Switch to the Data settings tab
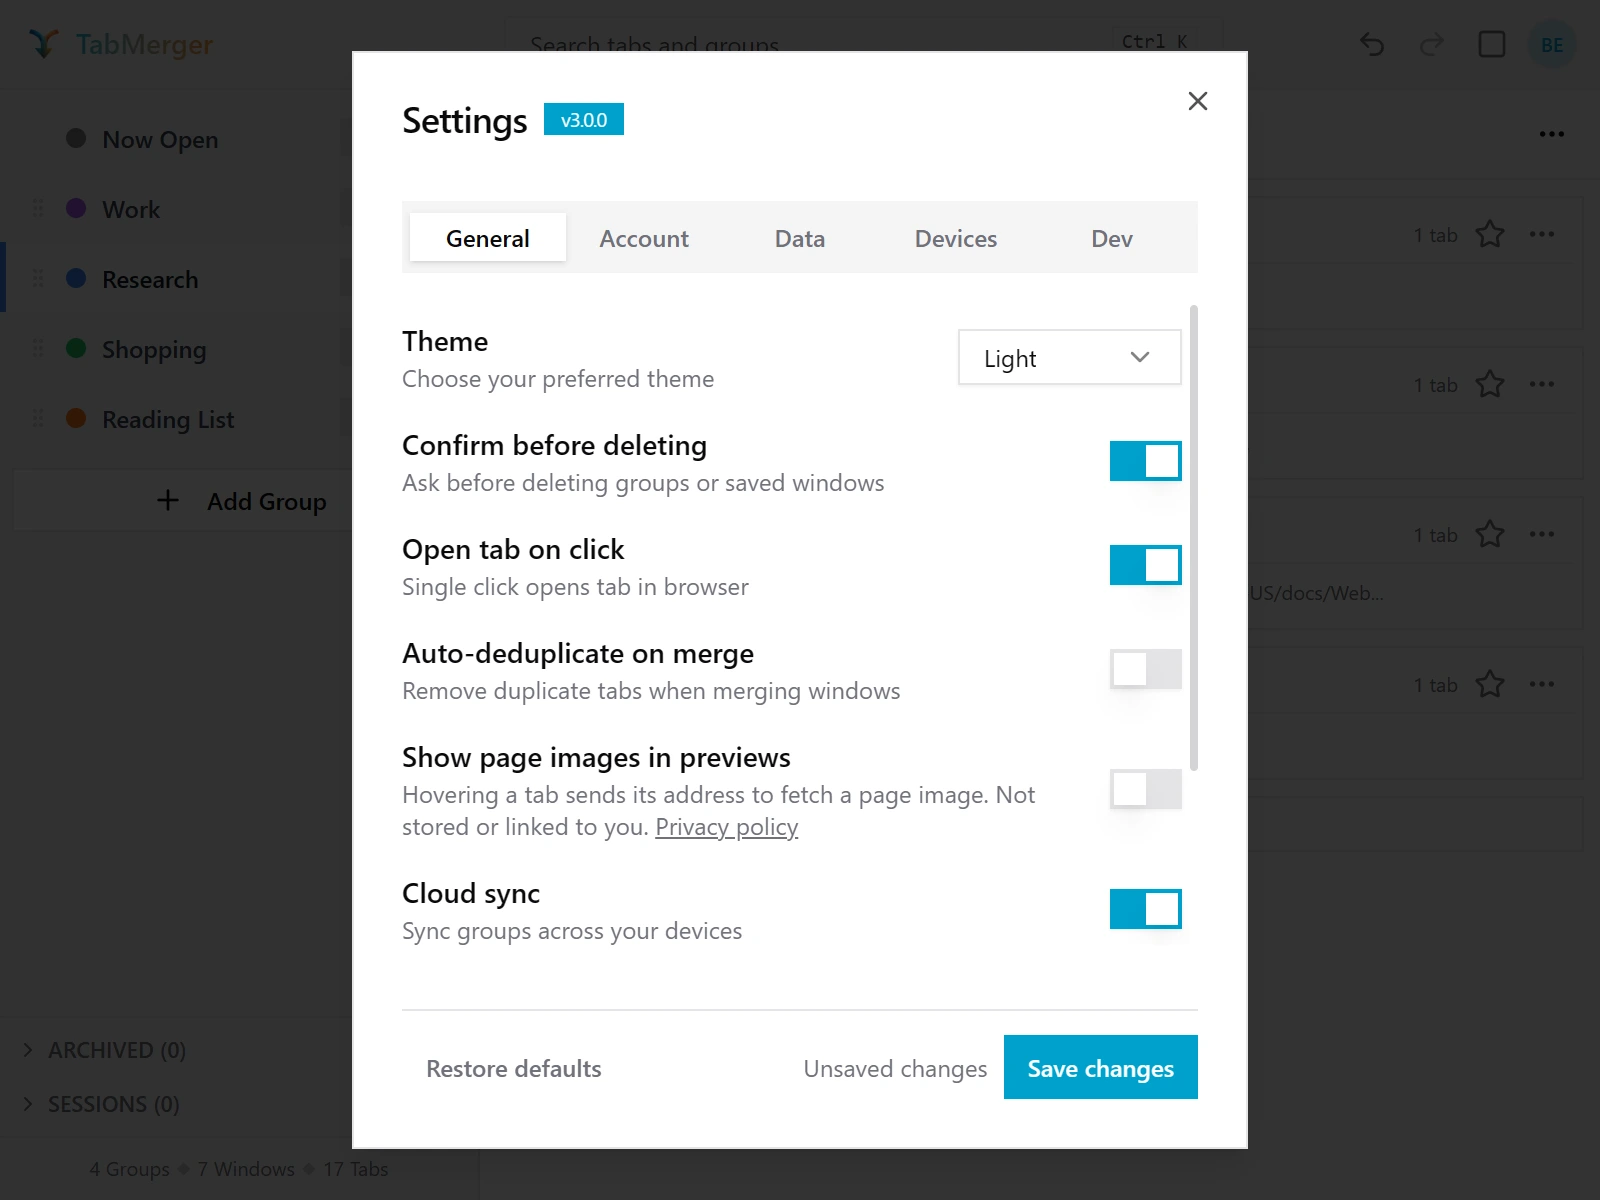This screenshot has height=1200, width=1600. 800,237
